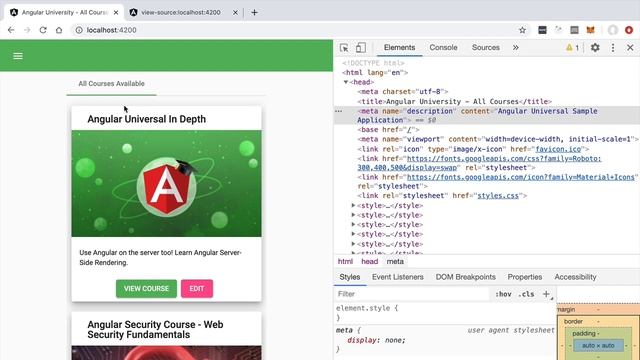This screenshot has height=360, width=640.
Task: Expand the third style element
Action: (x=353, y=225)
